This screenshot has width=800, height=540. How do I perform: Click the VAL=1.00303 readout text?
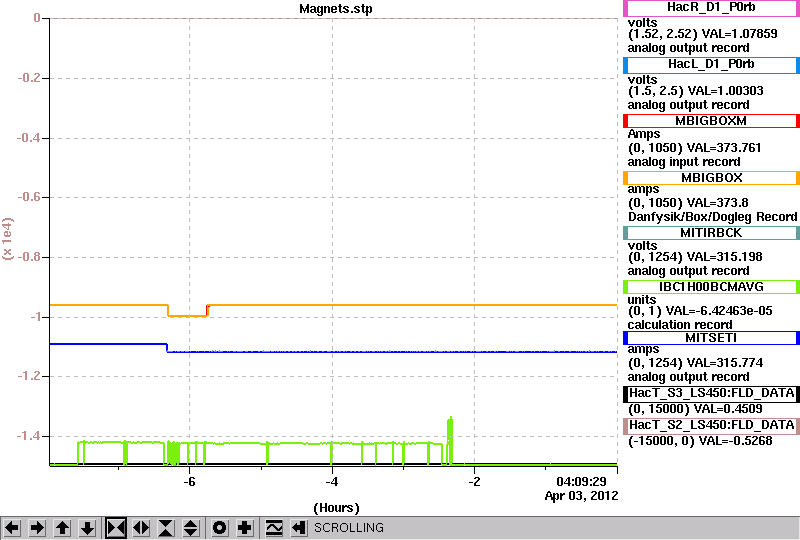point(726,91)
